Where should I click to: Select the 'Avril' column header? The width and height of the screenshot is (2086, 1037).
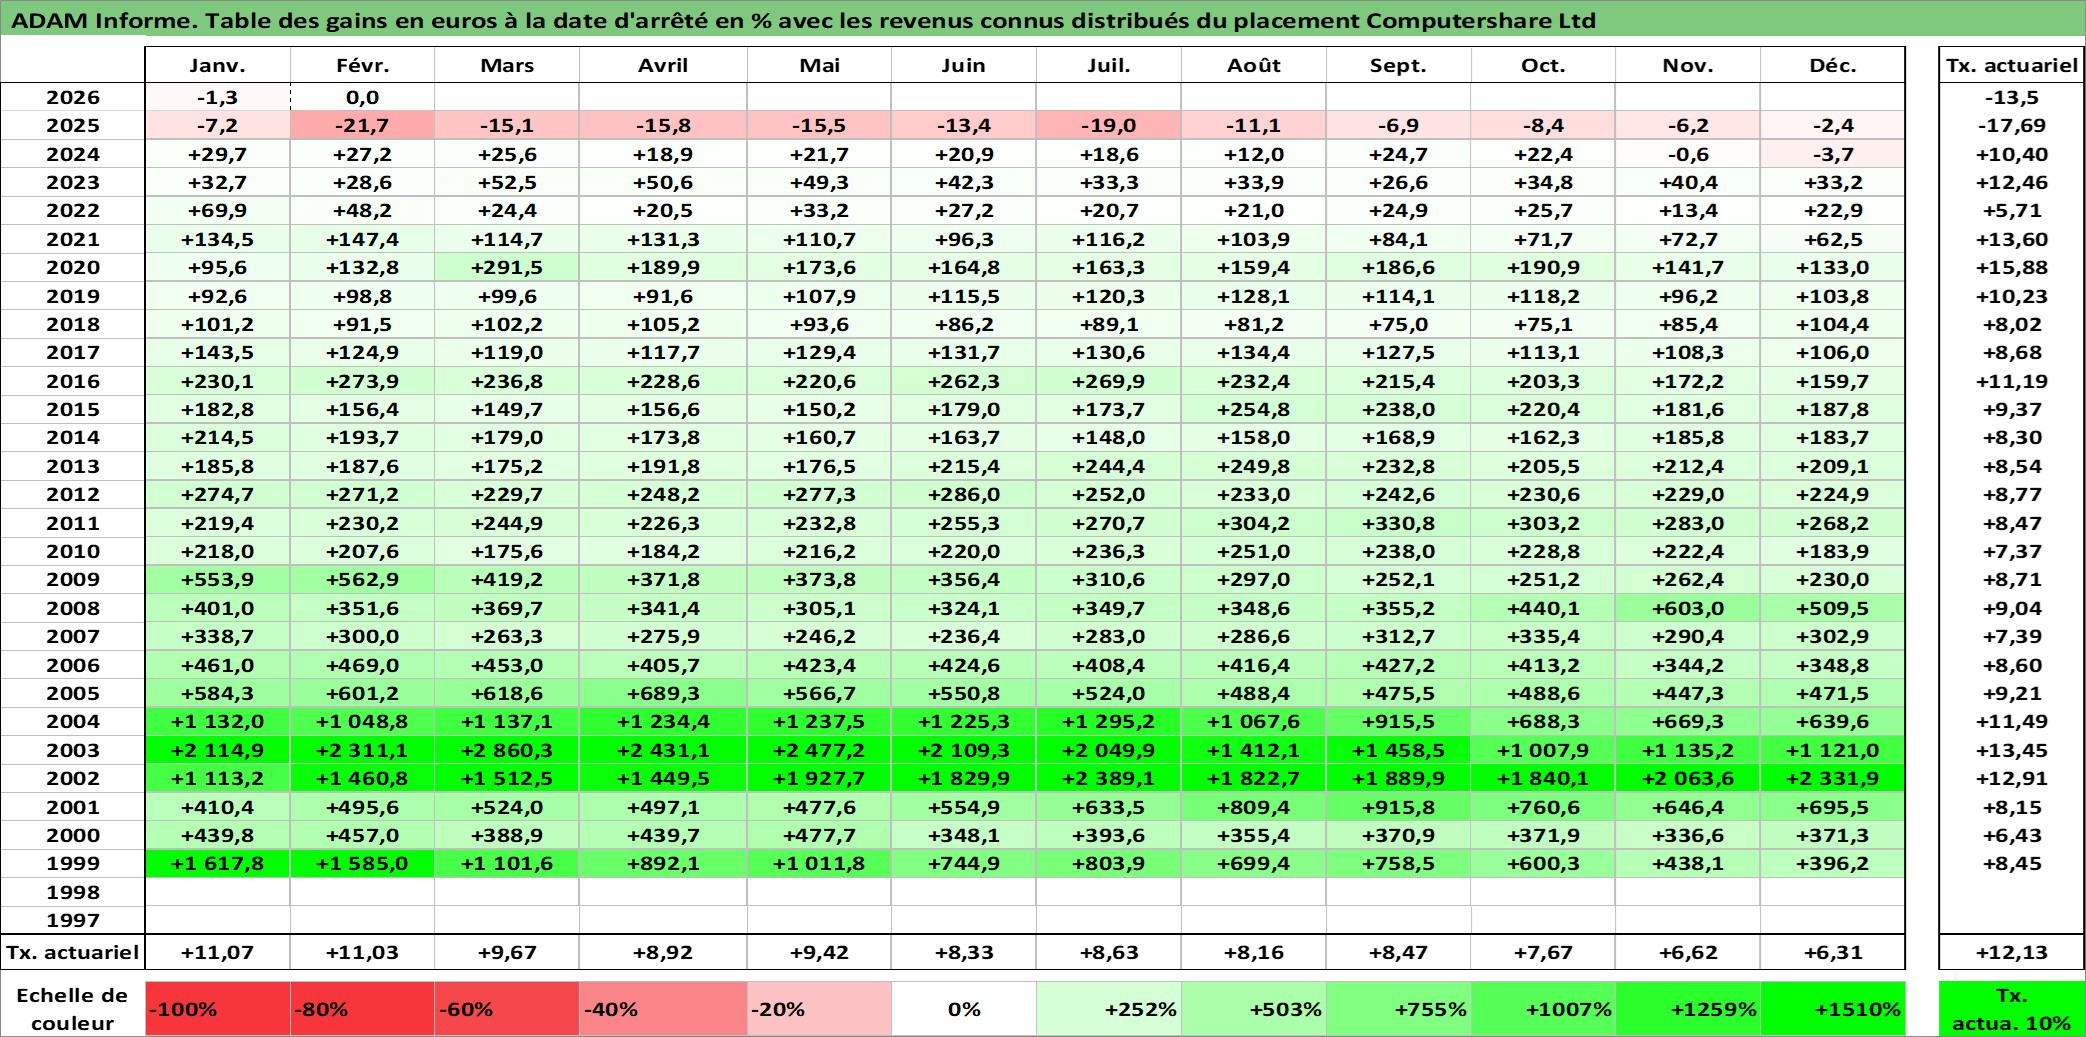(663, 65)
